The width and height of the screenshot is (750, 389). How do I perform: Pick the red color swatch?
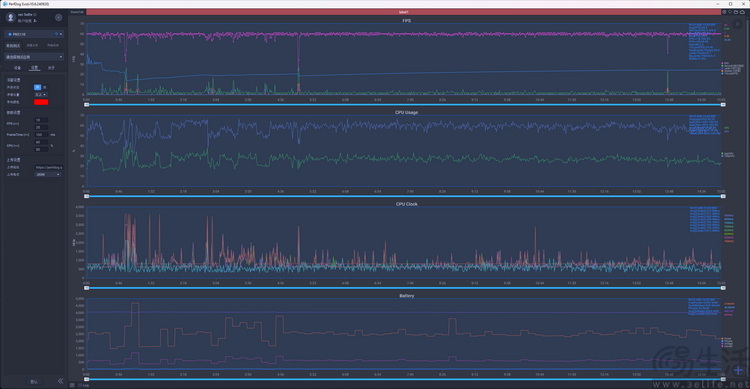click(41, 102)
